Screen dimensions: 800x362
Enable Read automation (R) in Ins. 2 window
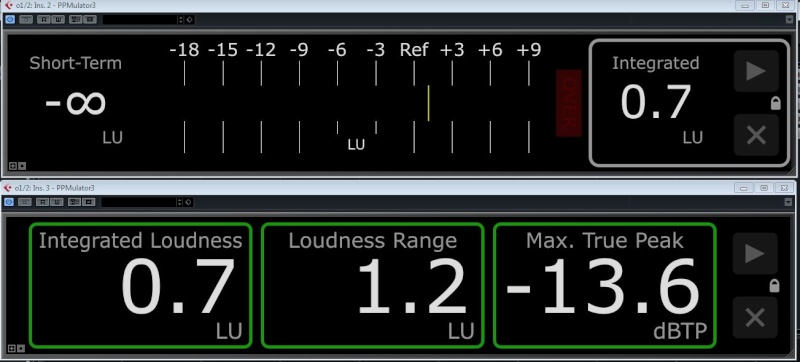(44, 19)
